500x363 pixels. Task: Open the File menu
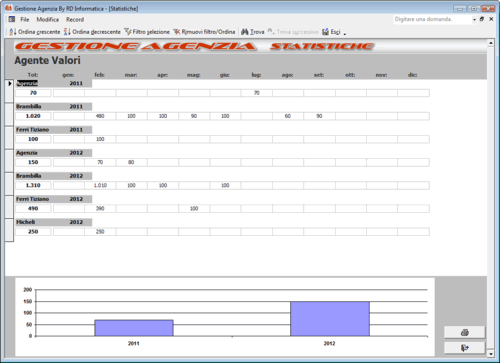click(x=25, y=19)
